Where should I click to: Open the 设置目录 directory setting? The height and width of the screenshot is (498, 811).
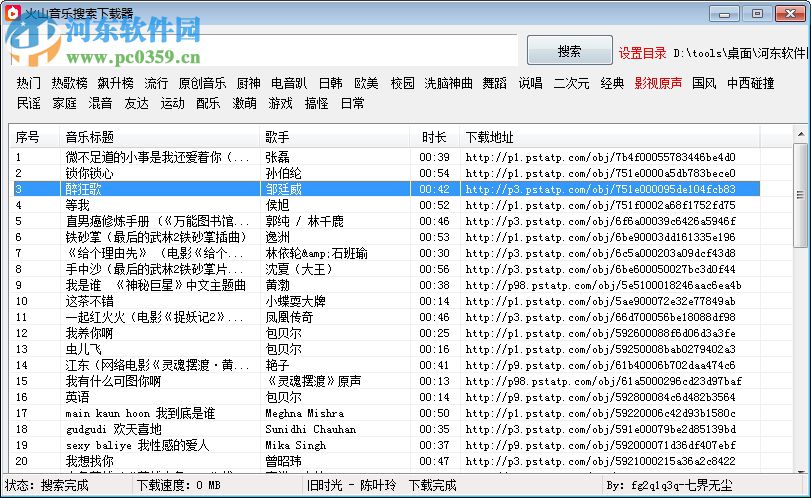[x=642, y=53]
